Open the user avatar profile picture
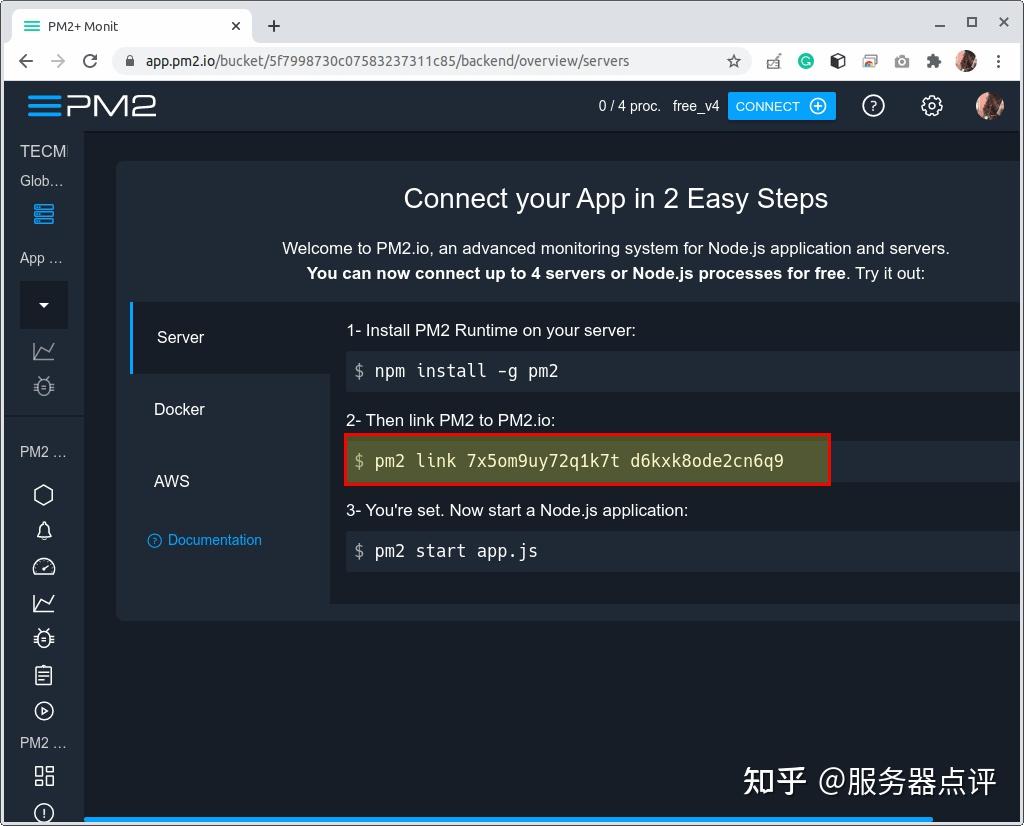This screenshot has width=1024, height=826. (x=989, y=105)
